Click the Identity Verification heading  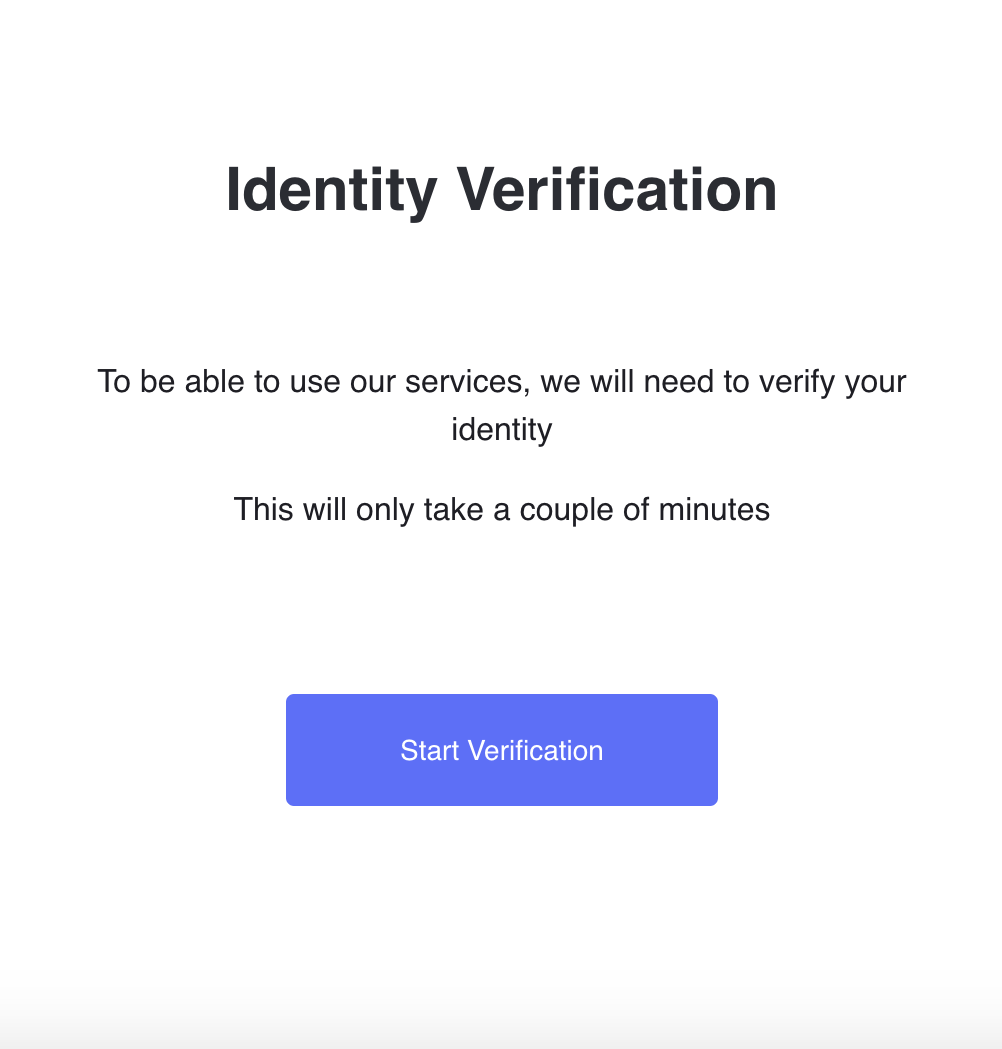click(501, 189)
